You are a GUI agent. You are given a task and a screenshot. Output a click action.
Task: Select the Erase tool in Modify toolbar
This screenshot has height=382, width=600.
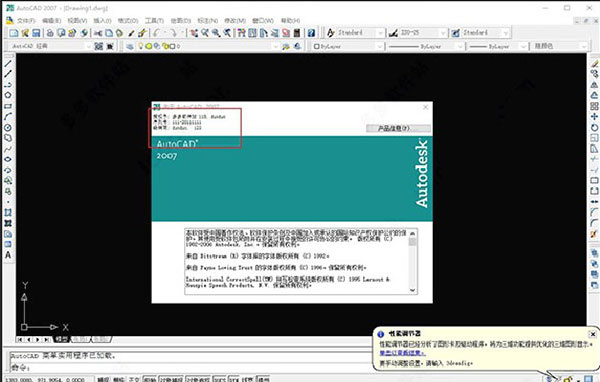[x=594, y=64]
